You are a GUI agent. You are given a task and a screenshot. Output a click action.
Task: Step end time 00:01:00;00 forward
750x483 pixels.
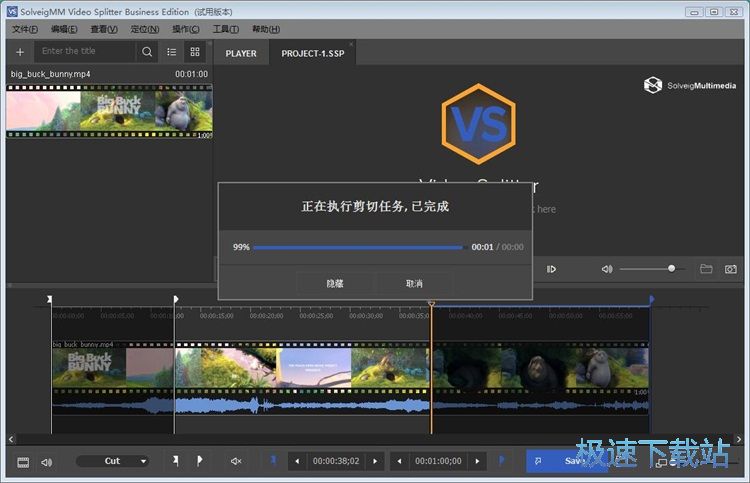pos(477,461)
